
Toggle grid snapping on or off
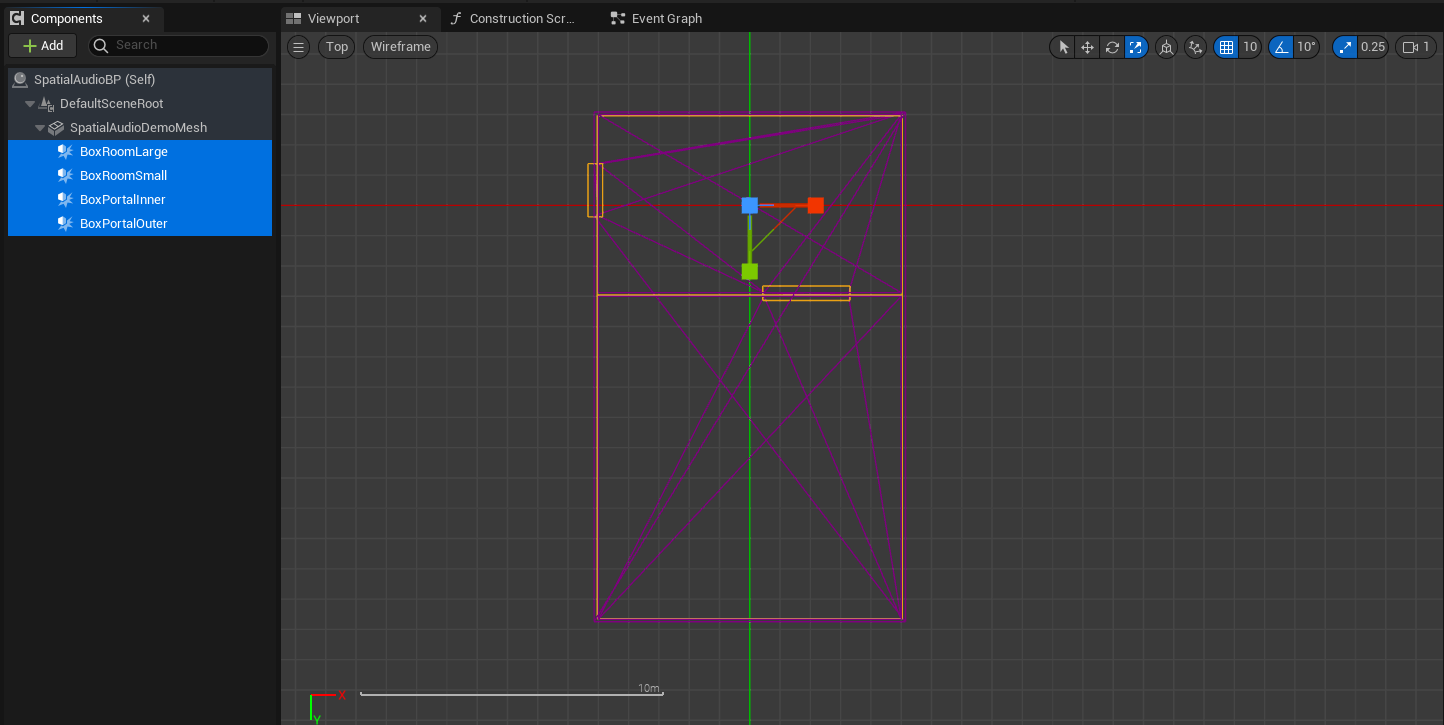(x=1226, y=47)
